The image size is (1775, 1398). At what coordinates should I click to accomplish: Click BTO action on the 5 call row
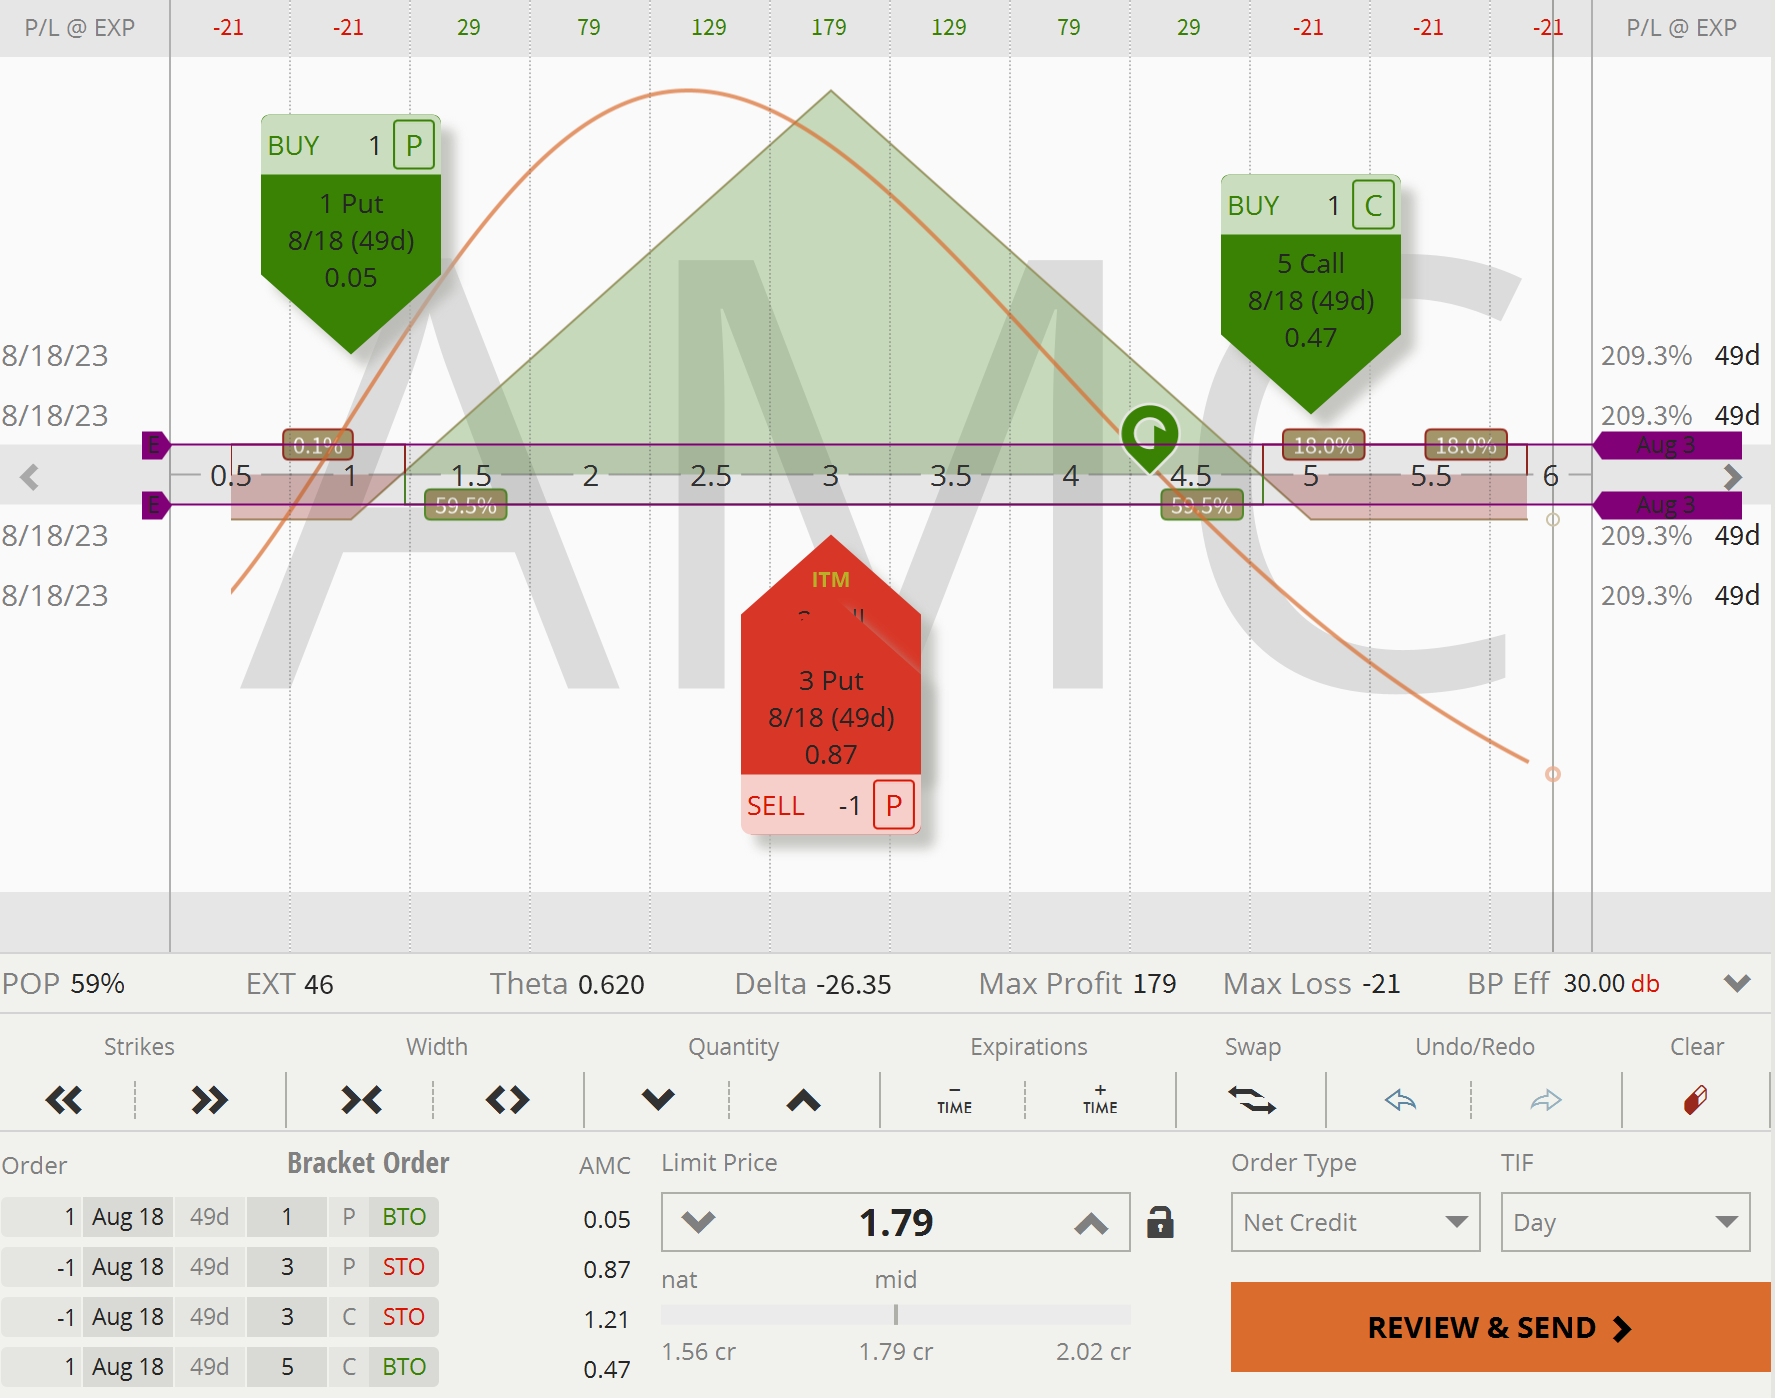click(x=404, y=1367)
